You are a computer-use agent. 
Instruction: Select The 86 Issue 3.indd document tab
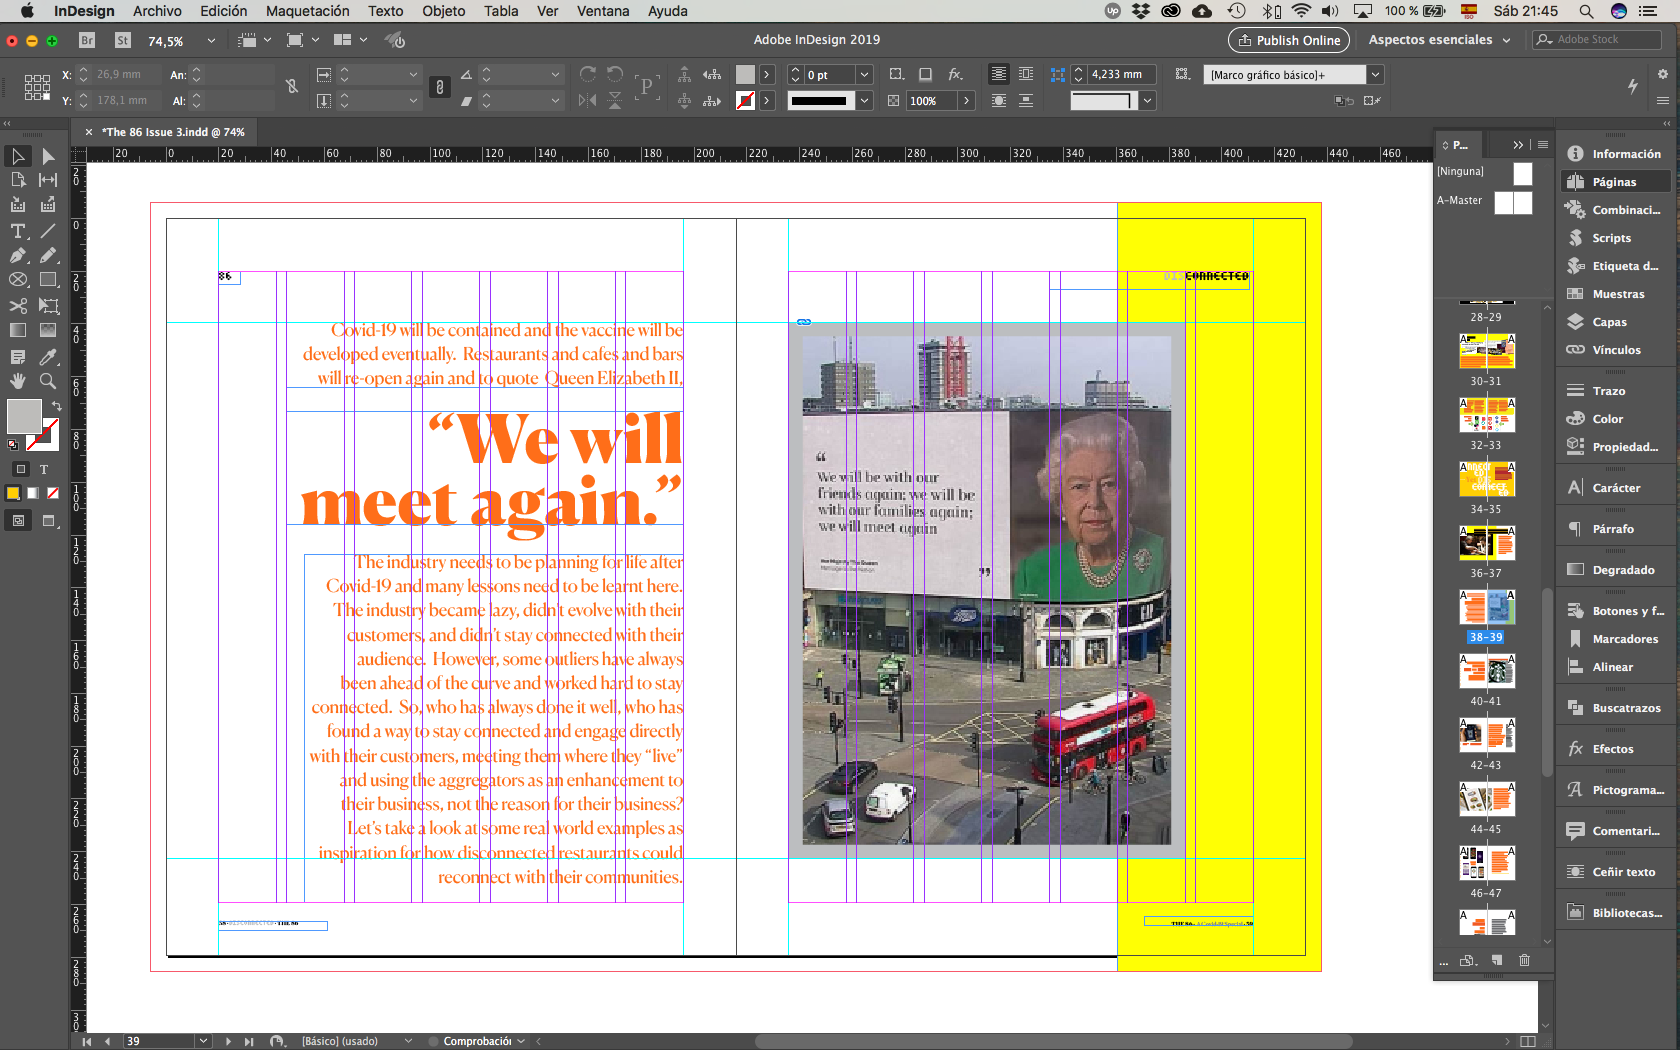[173, 132]
